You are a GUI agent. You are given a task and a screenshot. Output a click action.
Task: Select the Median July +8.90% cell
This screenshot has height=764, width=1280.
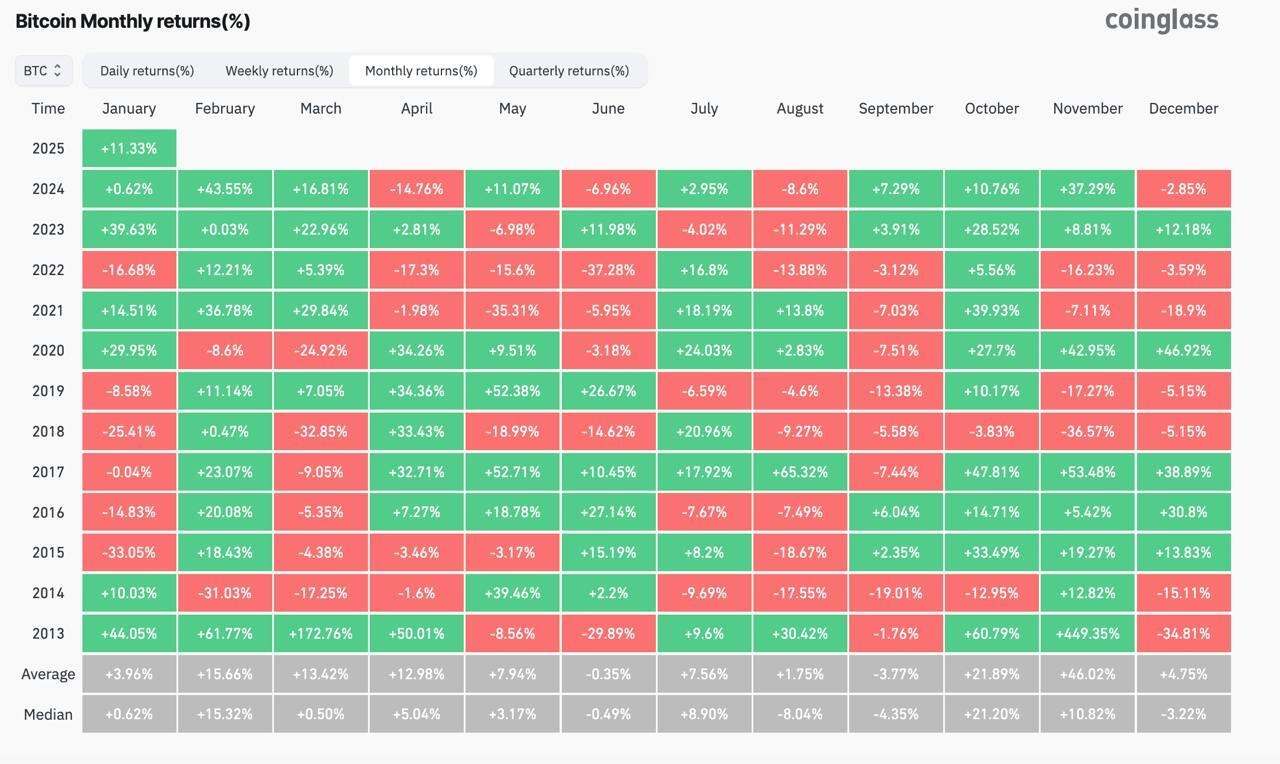point(704,714)
